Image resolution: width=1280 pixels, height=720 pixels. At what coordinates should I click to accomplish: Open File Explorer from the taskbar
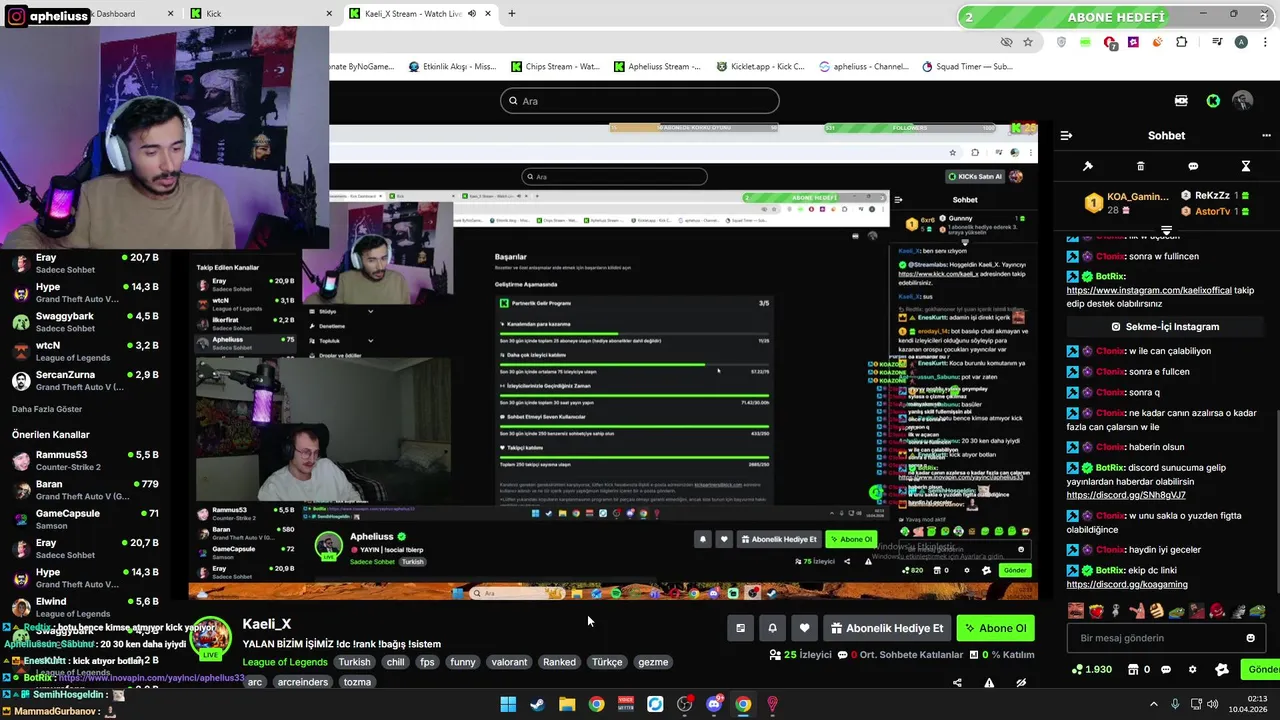tap(567, 704)
